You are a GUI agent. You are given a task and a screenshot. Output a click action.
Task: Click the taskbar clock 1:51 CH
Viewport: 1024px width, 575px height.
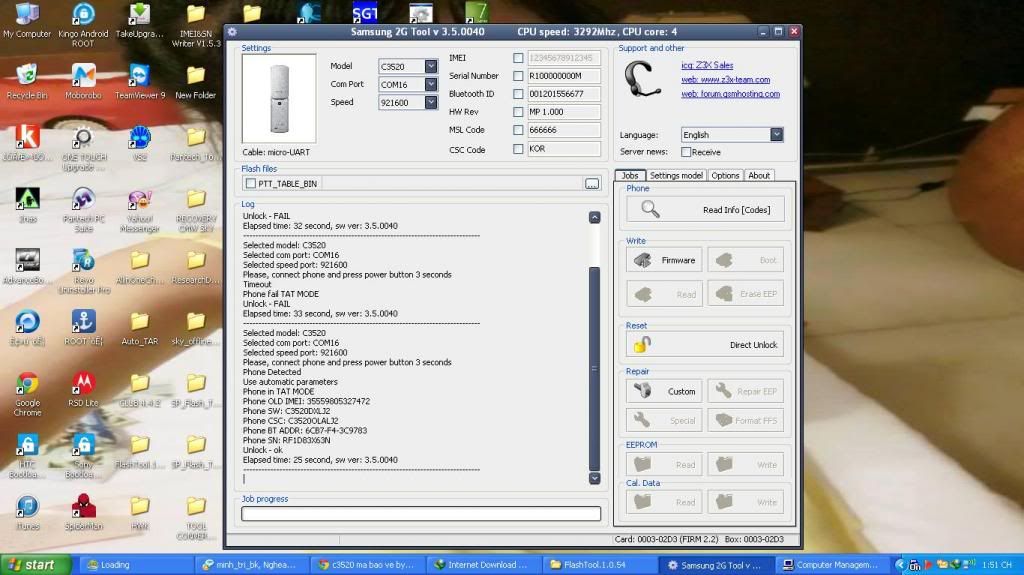tap(997, 565)
